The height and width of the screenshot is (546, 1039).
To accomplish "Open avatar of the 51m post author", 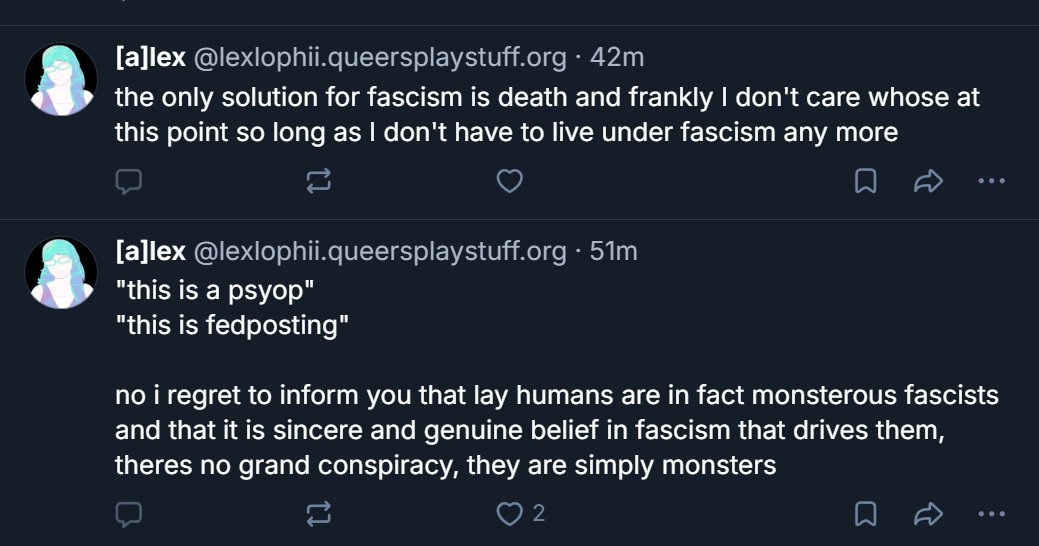I will (61, 273).
